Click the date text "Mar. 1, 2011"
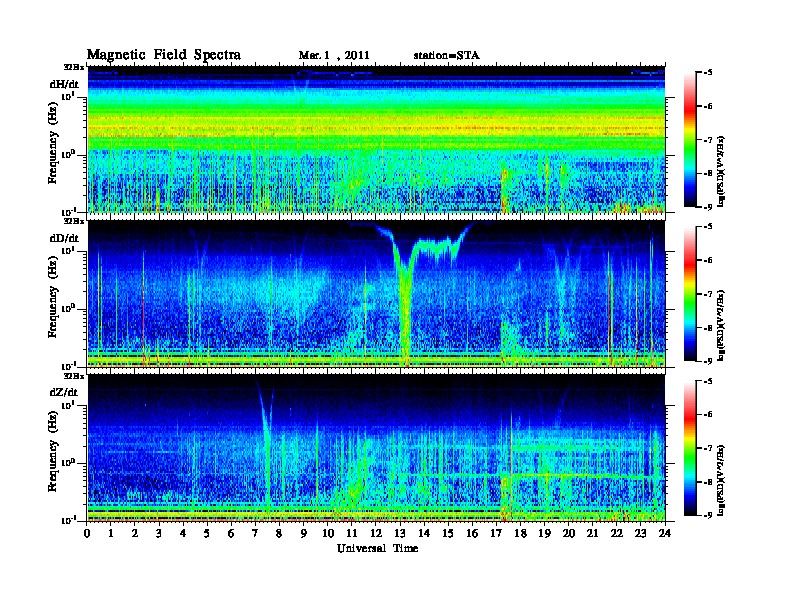Viewport: 792px width, 612px height. tap(334, 56)
